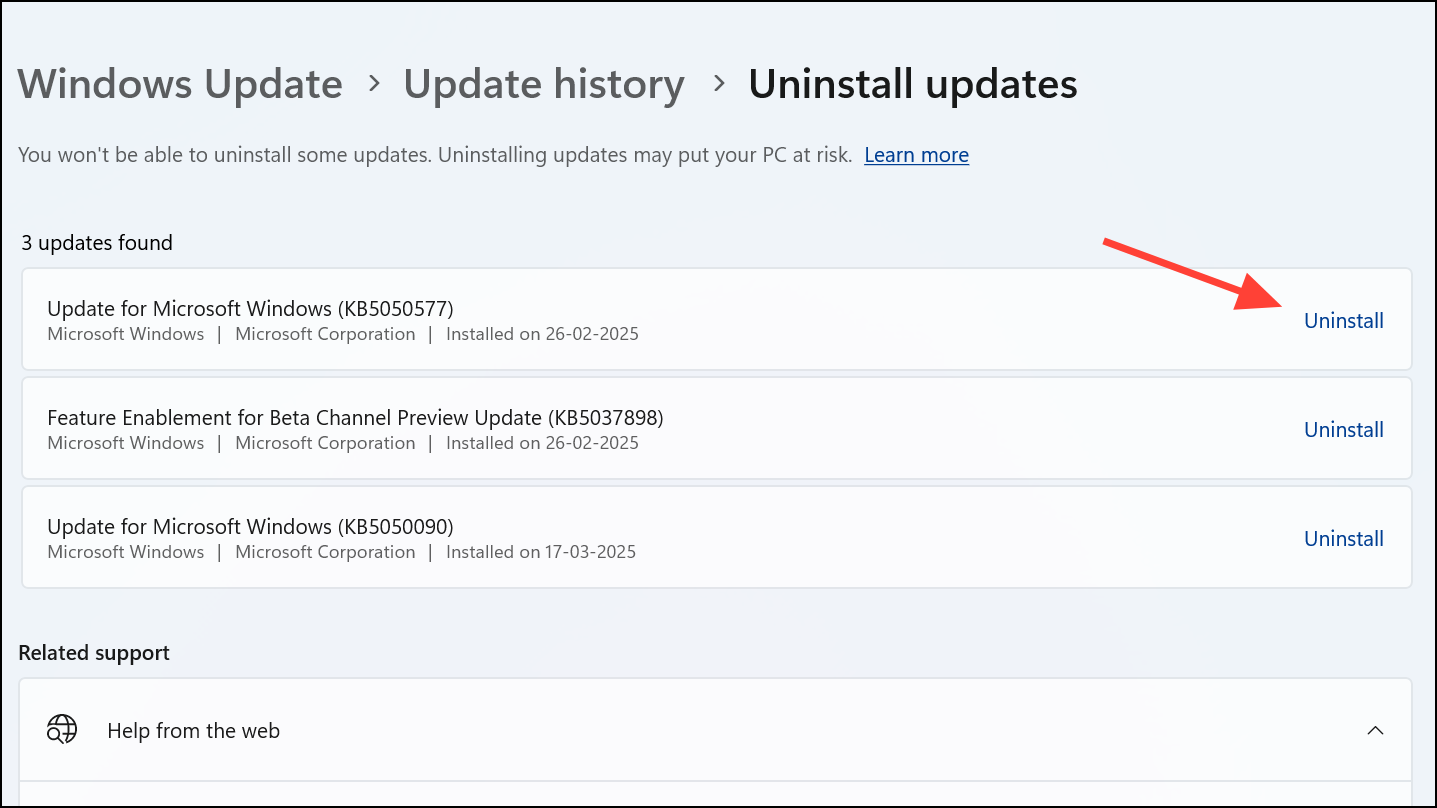Uninstall Feature Enablement update KB5037898
The width and height of the screenshot is (1437, 808).
click(x=1343, y=430)
